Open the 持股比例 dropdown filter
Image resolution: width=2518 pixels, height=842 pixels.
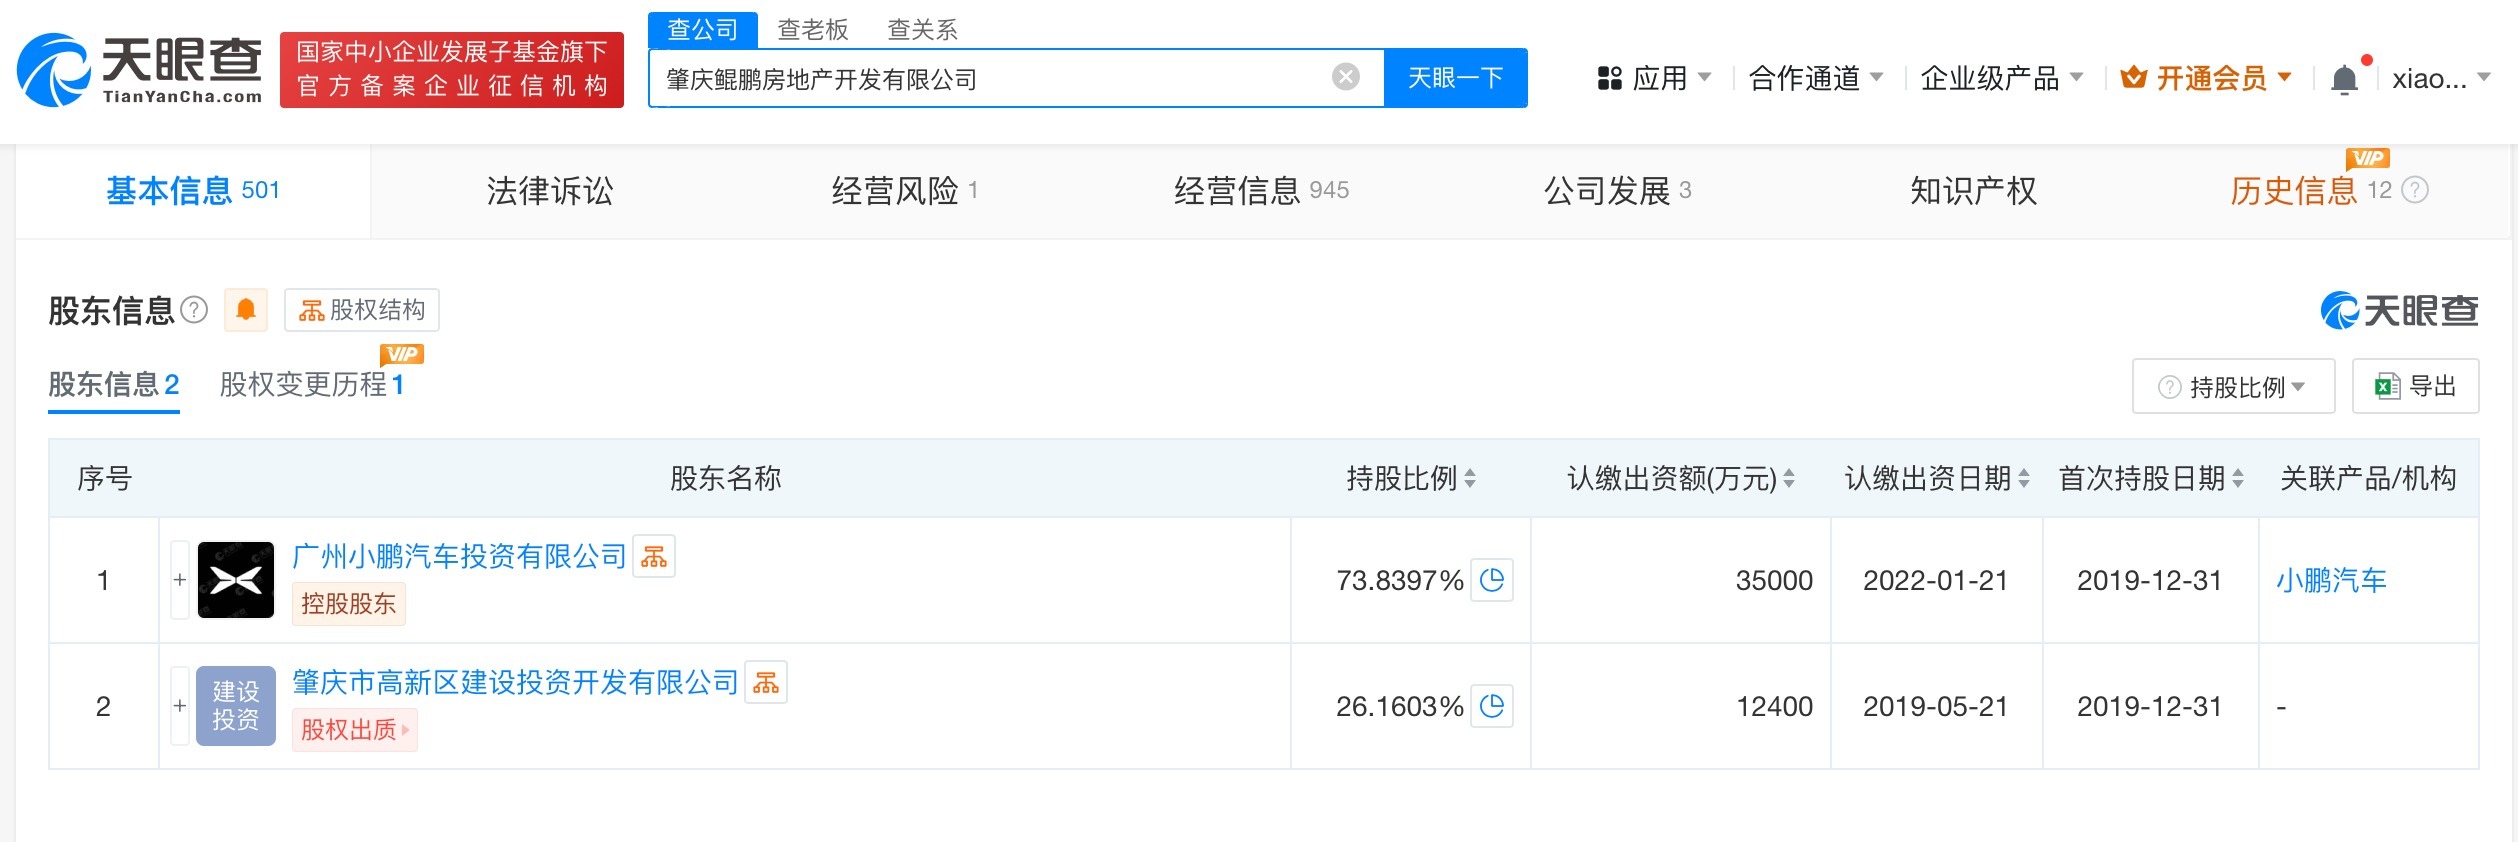pos(2232,387)
